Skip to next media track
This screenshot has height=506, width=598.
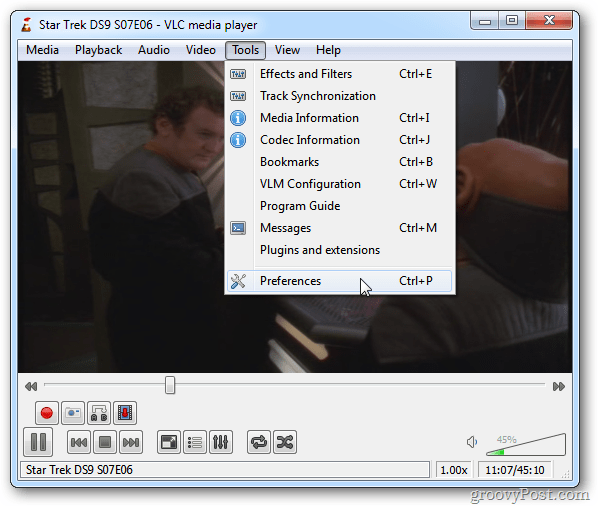pyautogui.click(x=131, y=442)
